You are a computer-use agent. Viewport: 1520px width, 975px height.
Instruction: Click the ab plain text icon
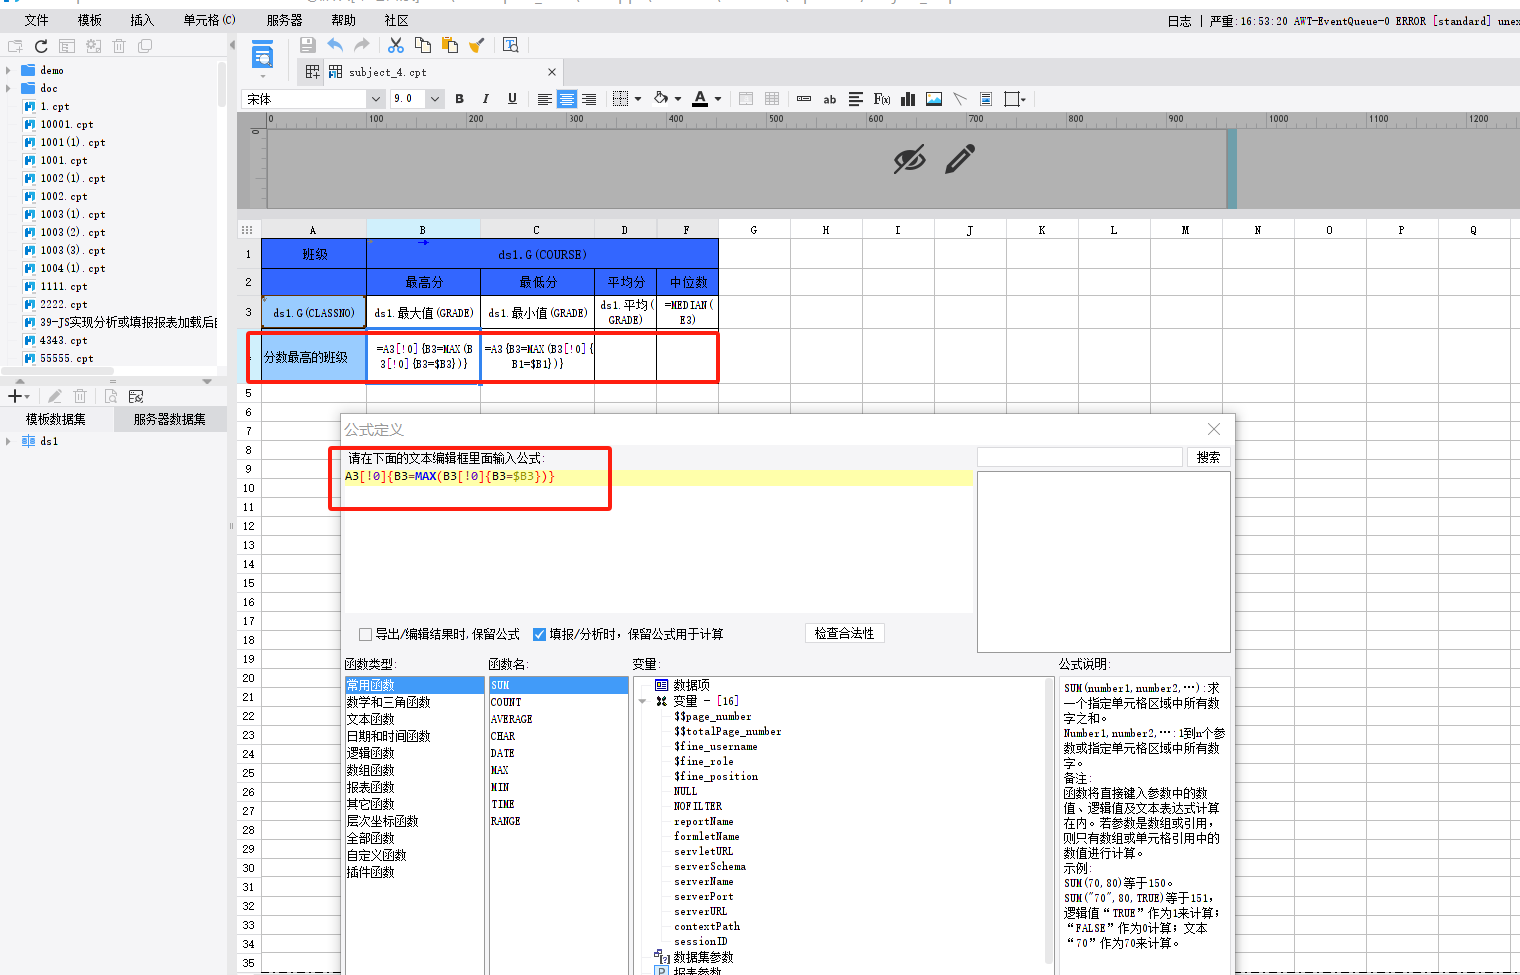coord(830,99)
